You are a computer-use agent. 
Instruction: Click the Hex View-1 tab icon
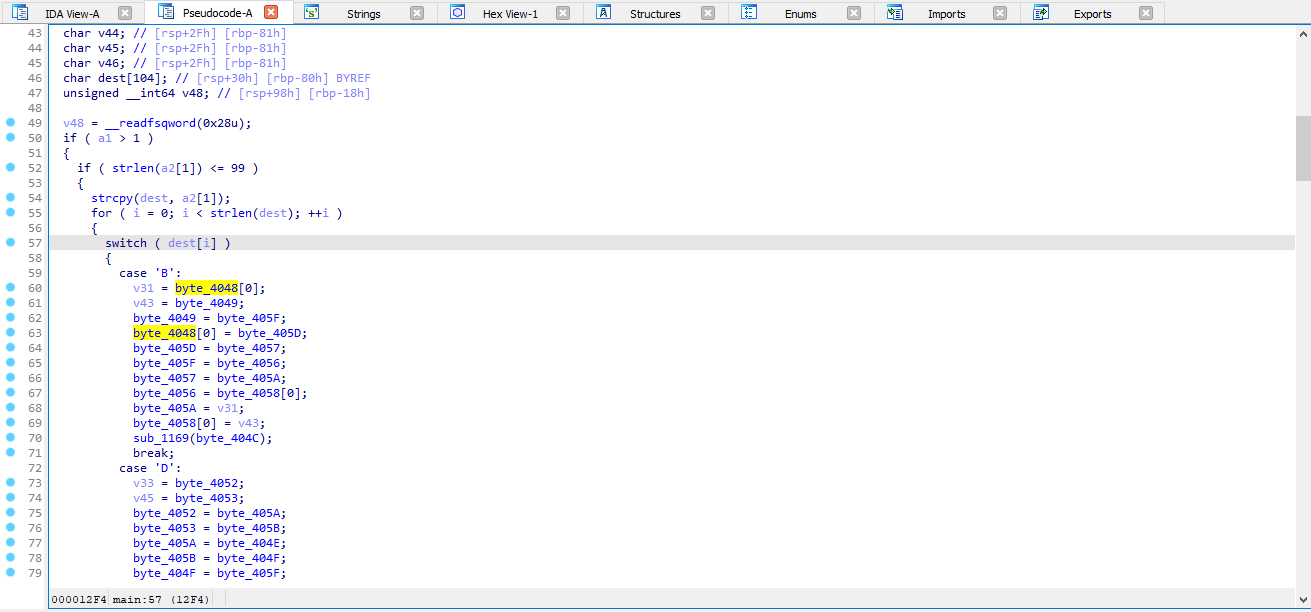(458, 13)
